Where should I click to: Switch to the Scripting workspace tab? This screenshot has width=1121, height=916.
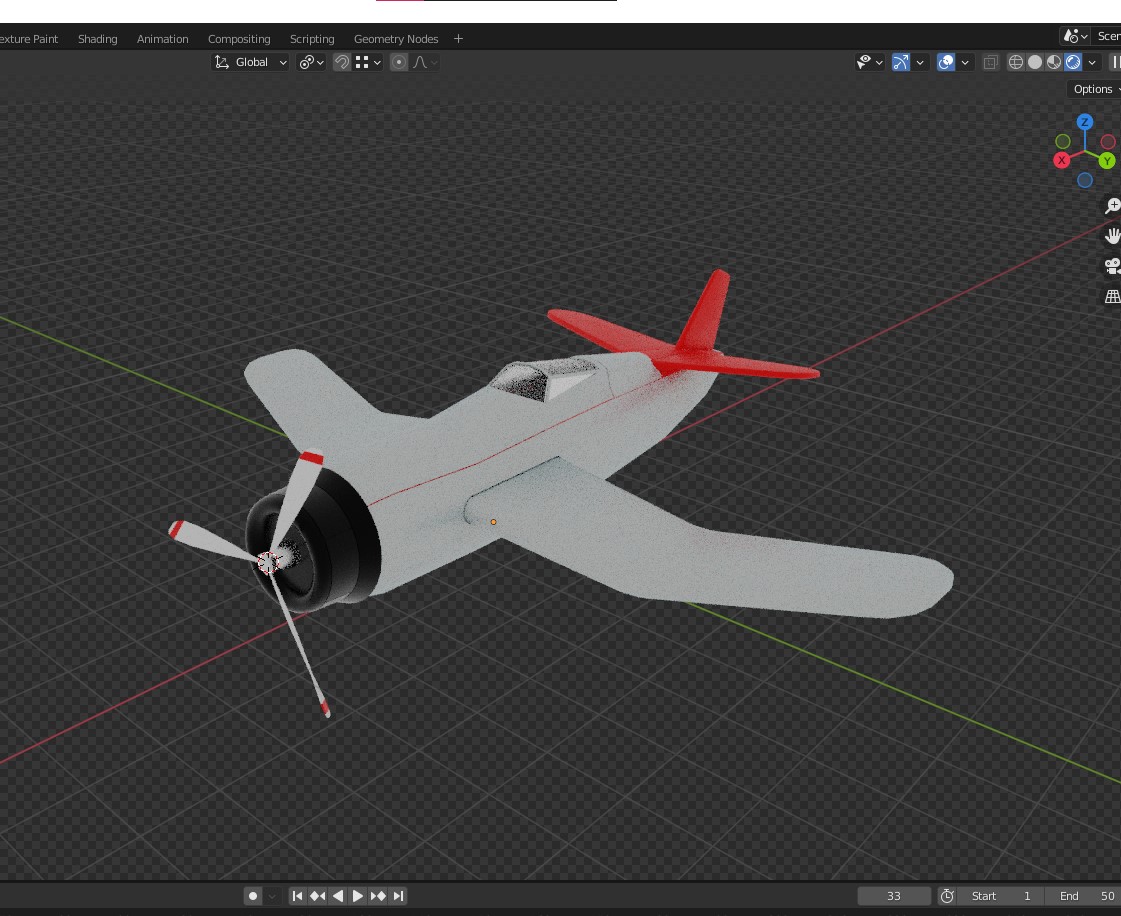coord(311,38)
